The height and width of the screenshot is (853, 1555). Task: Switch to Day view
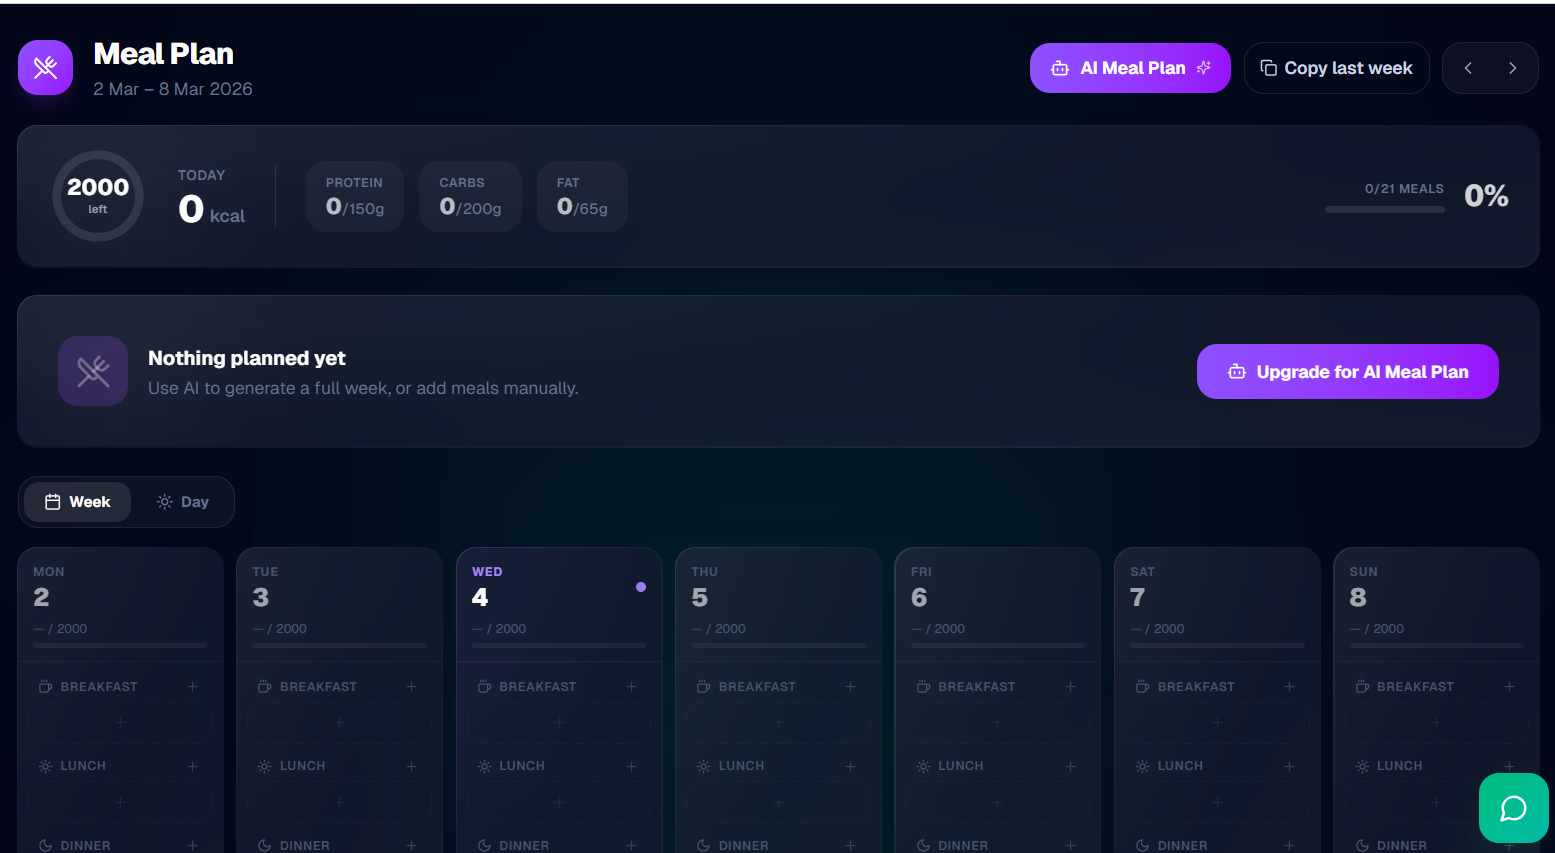point(182,501)
